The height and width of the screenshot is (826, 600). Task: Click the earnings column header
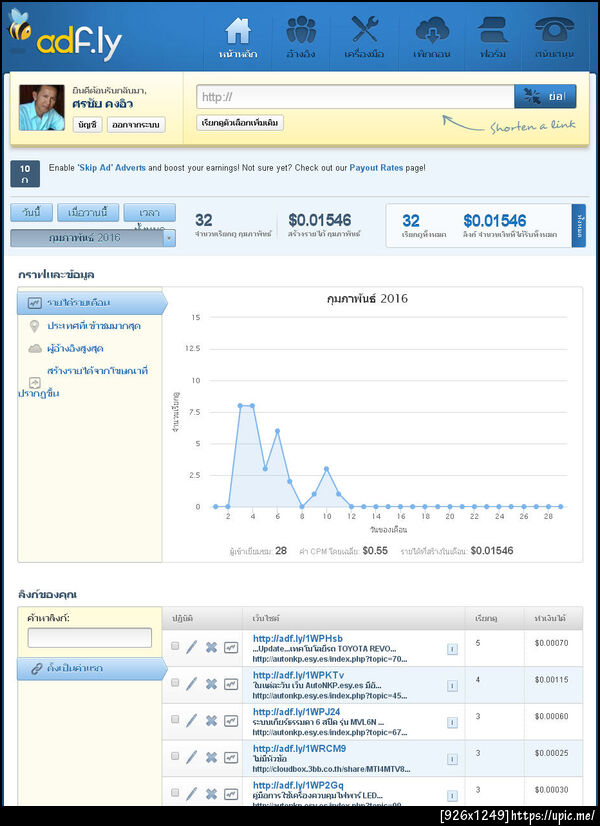click(x=552, y=618)
